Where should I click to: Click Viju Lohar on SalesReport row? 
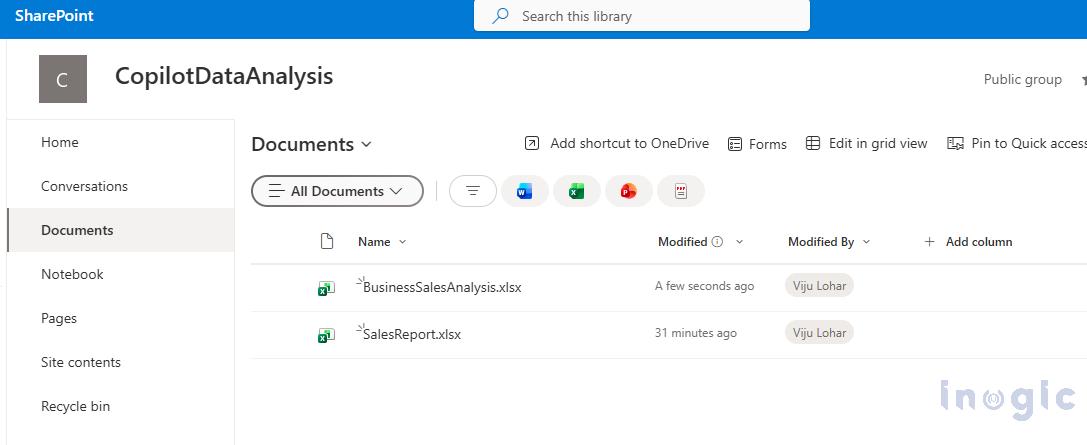click(819, 333)
